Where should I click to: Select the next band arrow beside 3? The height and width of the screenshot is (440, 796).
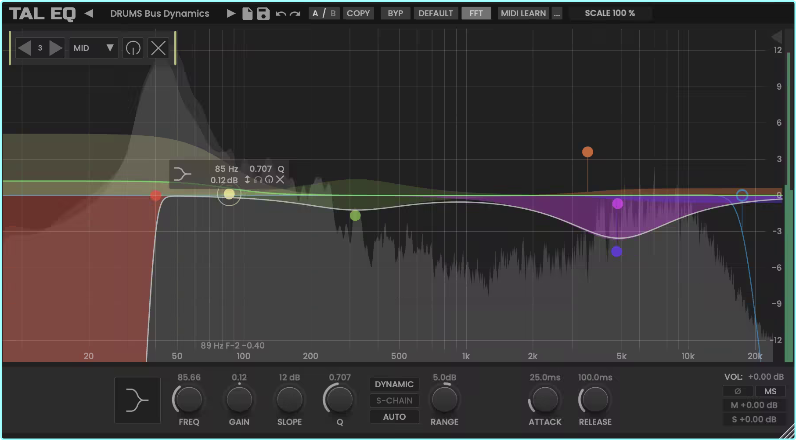click(x=56, y=48)
